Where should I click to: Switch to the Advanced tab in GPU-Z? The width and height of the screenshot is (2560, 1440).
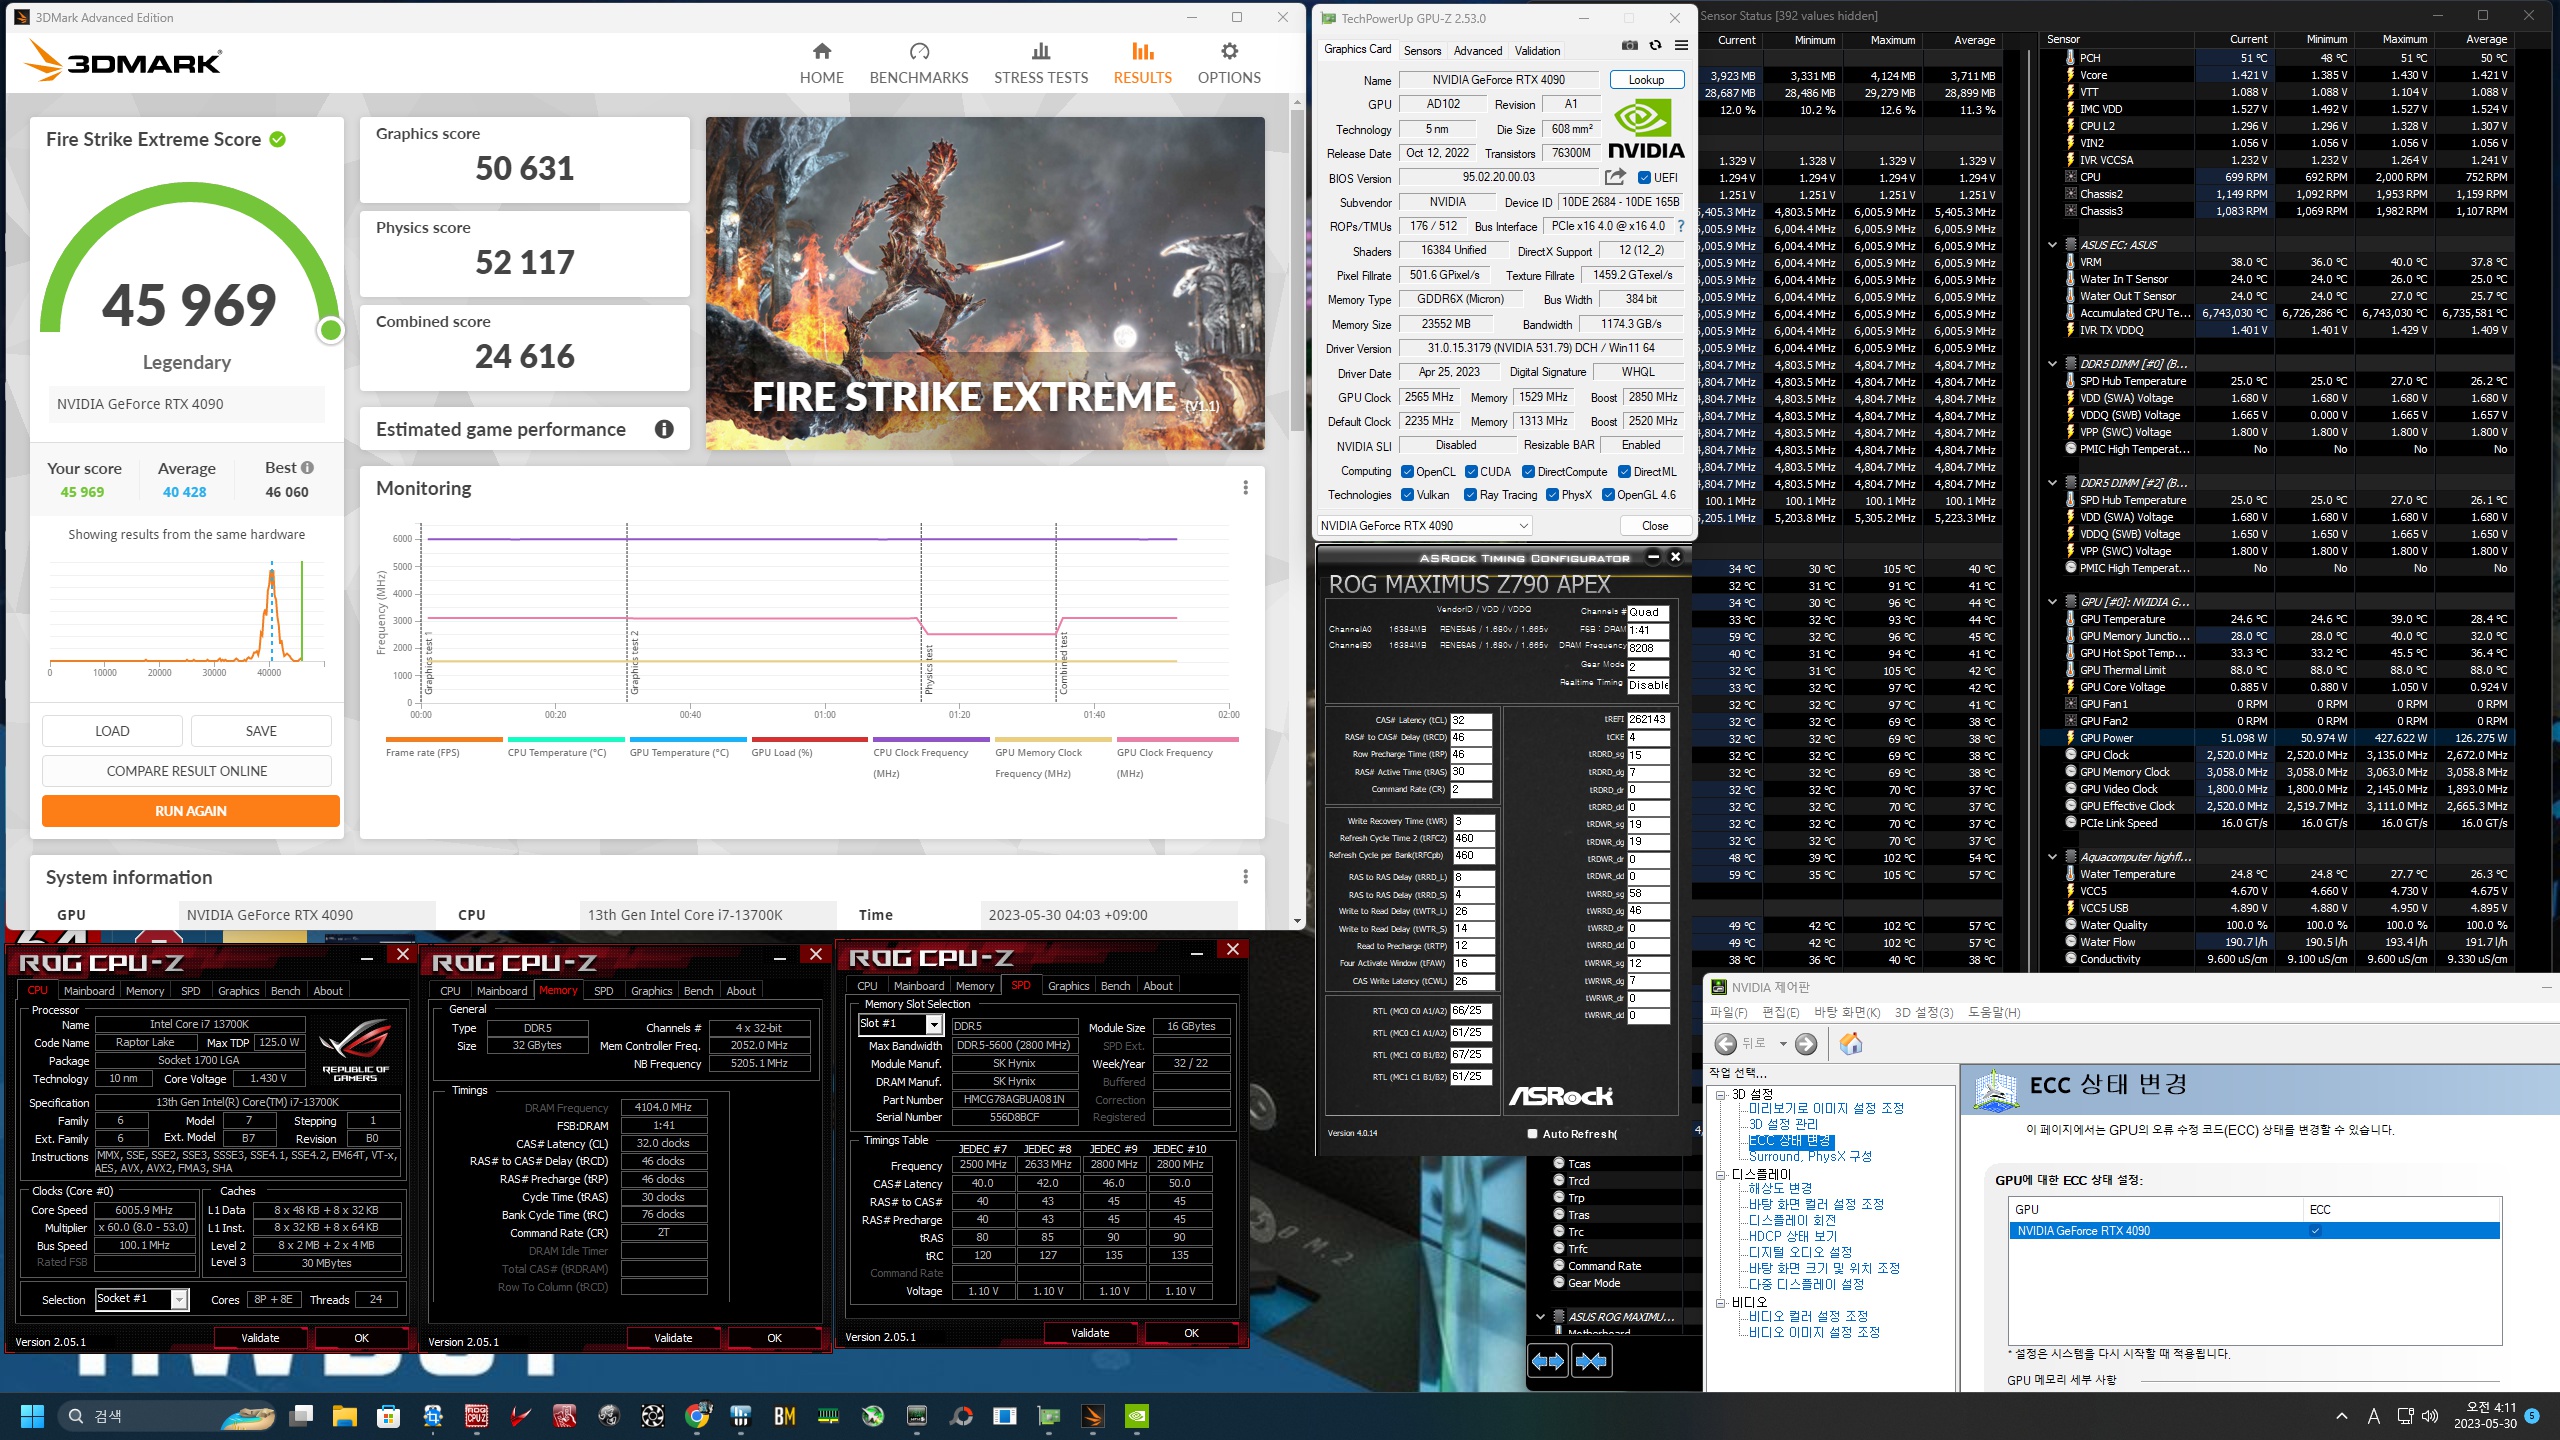pos(1478,51)
